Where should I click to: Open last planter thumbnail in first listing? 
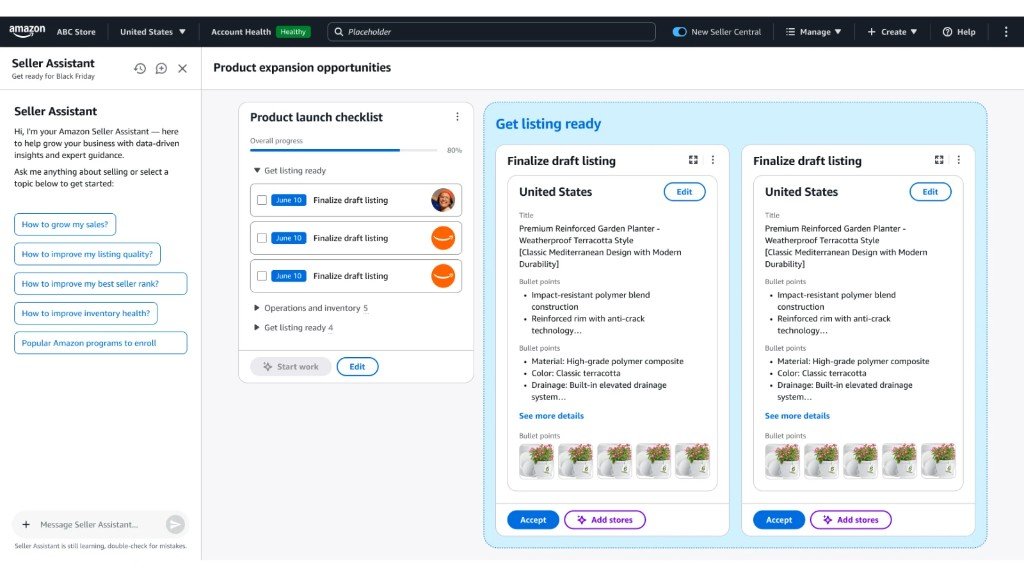(x=692, y=461)
